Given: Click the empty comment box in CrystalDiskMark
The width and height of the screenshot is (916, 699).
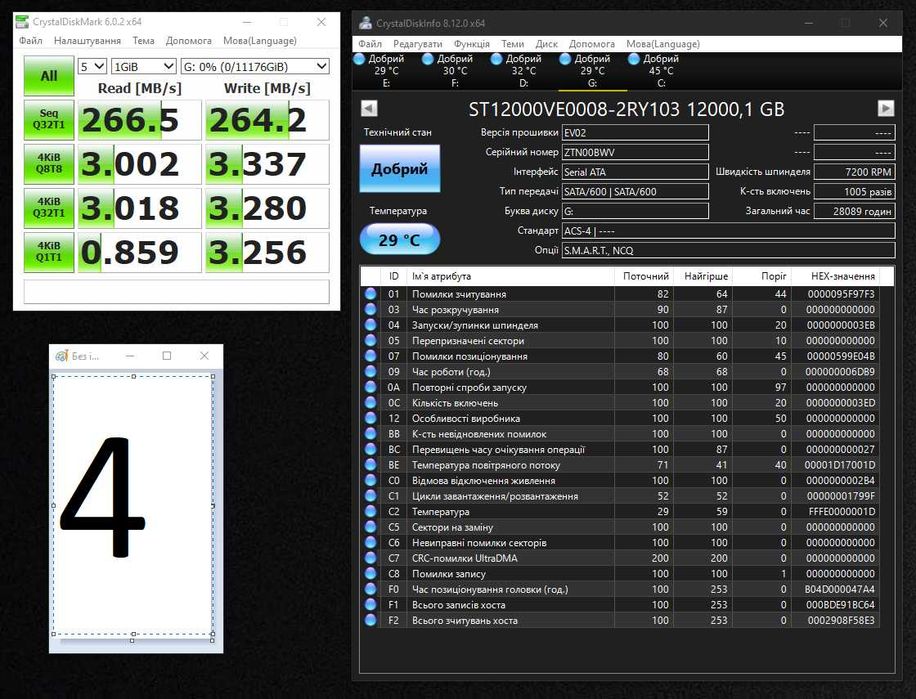Looking at the screenshot, I should (x=176, y=291).
